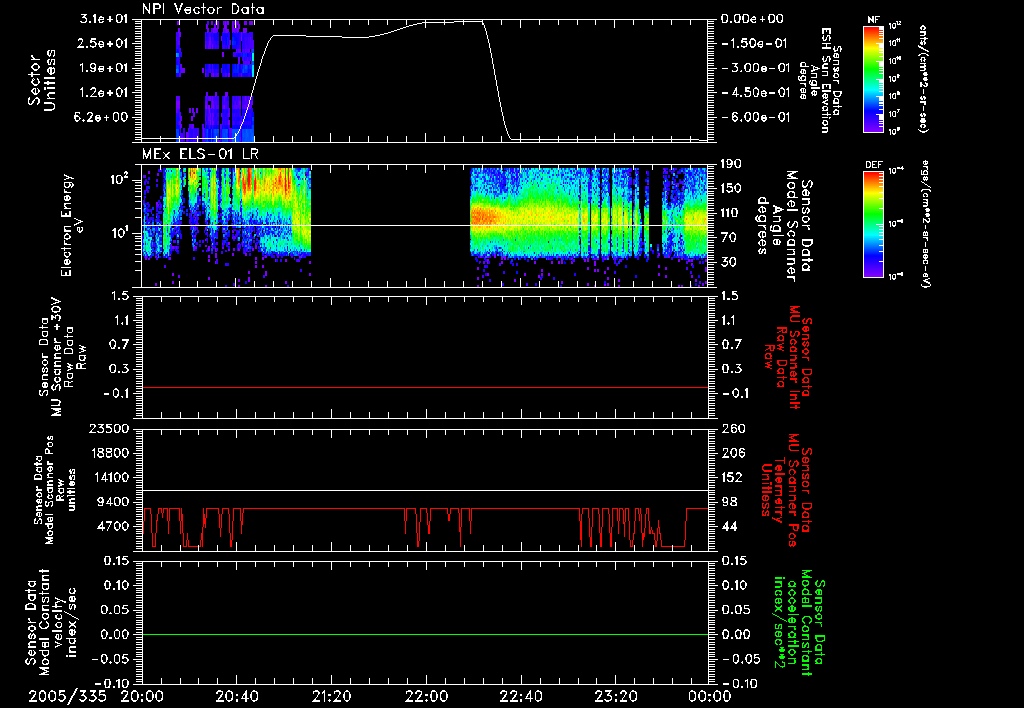Click the '20:00' time tick label

coord(142,696)
